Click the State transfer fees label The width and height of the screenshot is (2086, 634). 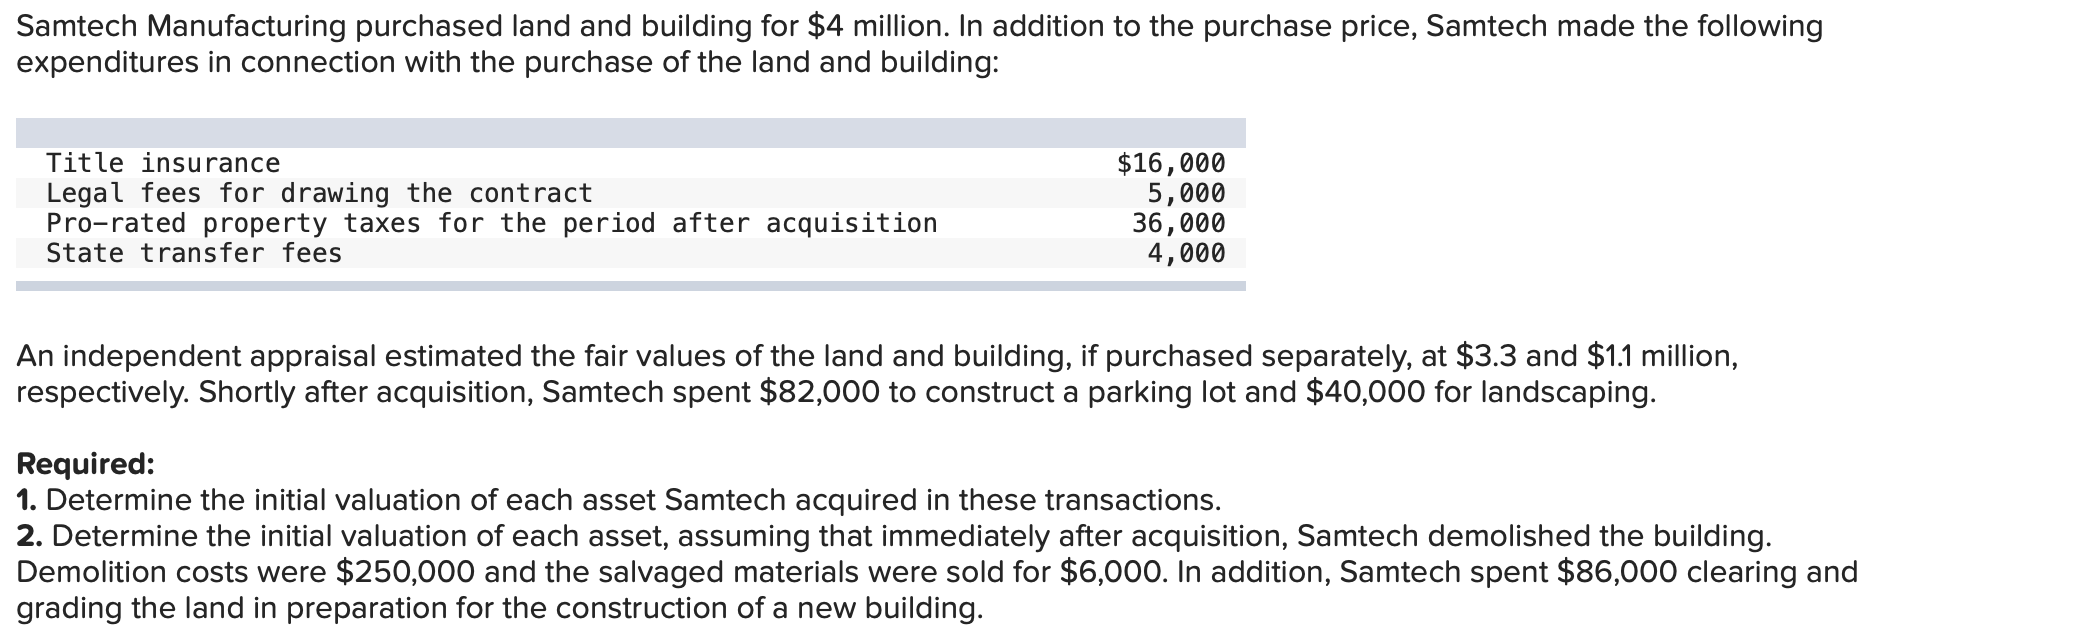click(194, 253)
